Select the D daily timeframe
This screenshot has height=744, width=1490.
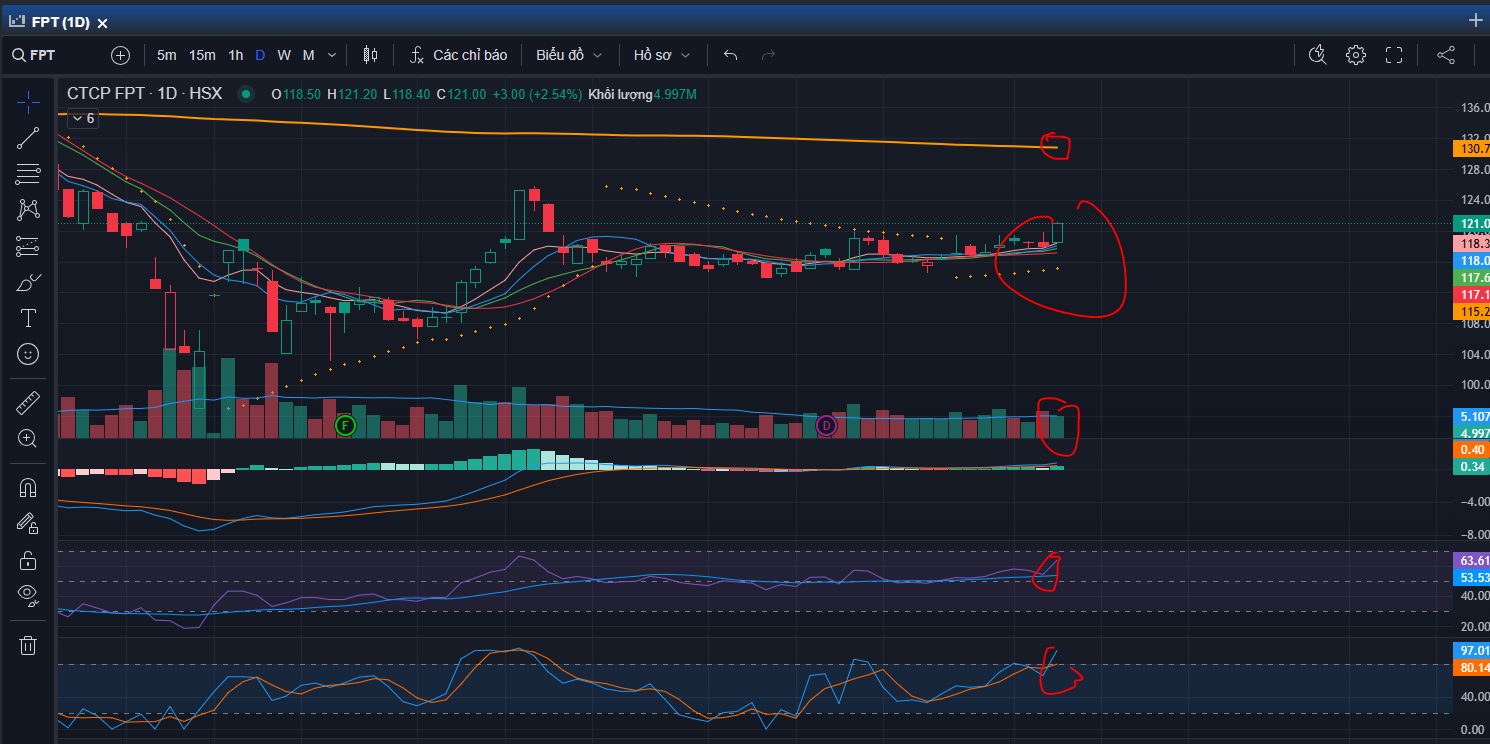pos(260,55)
